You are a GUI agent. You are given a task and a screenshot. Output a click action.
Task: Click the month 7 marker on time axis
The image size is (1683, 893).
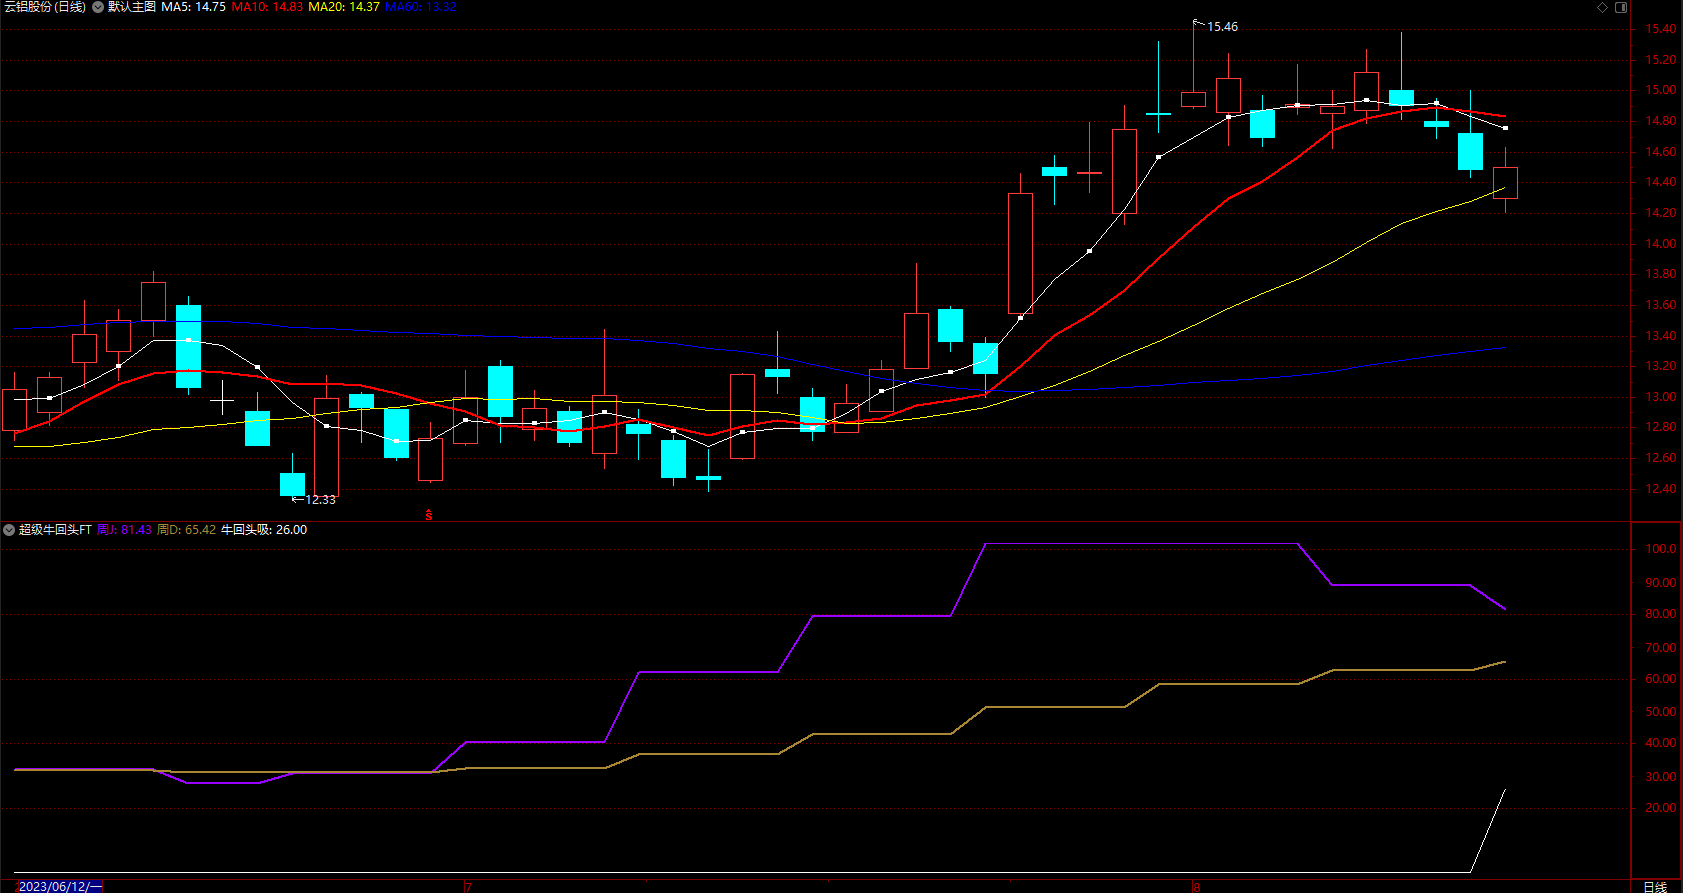[468, 887]
